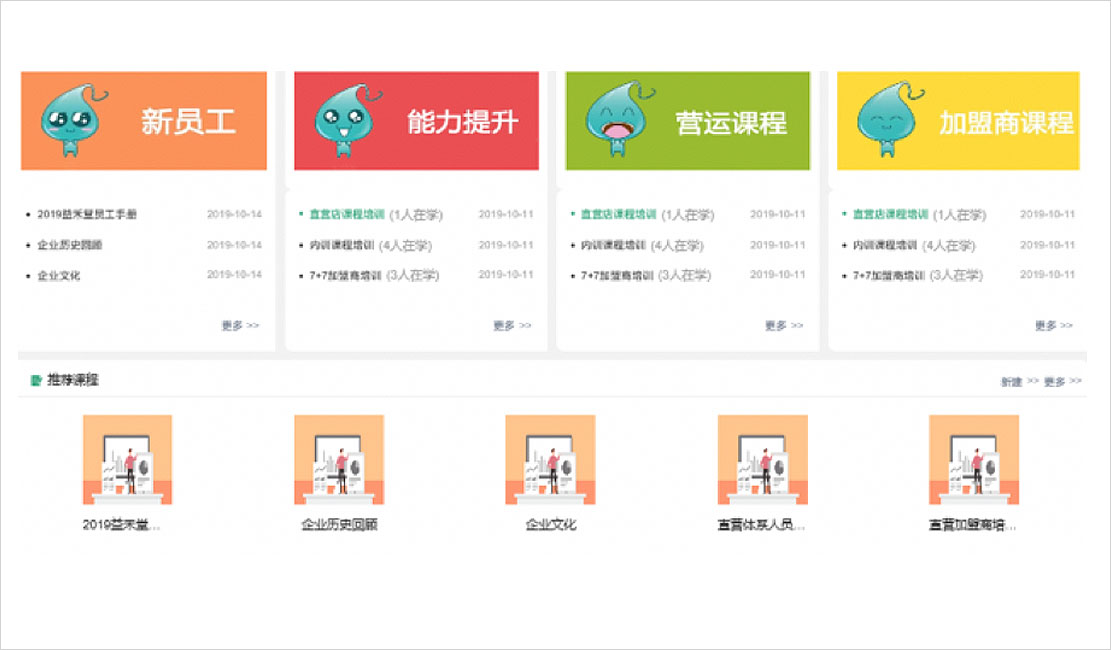
Task: Open the 直营加盟商培 course thumbnail
Action: click(973, 460)
